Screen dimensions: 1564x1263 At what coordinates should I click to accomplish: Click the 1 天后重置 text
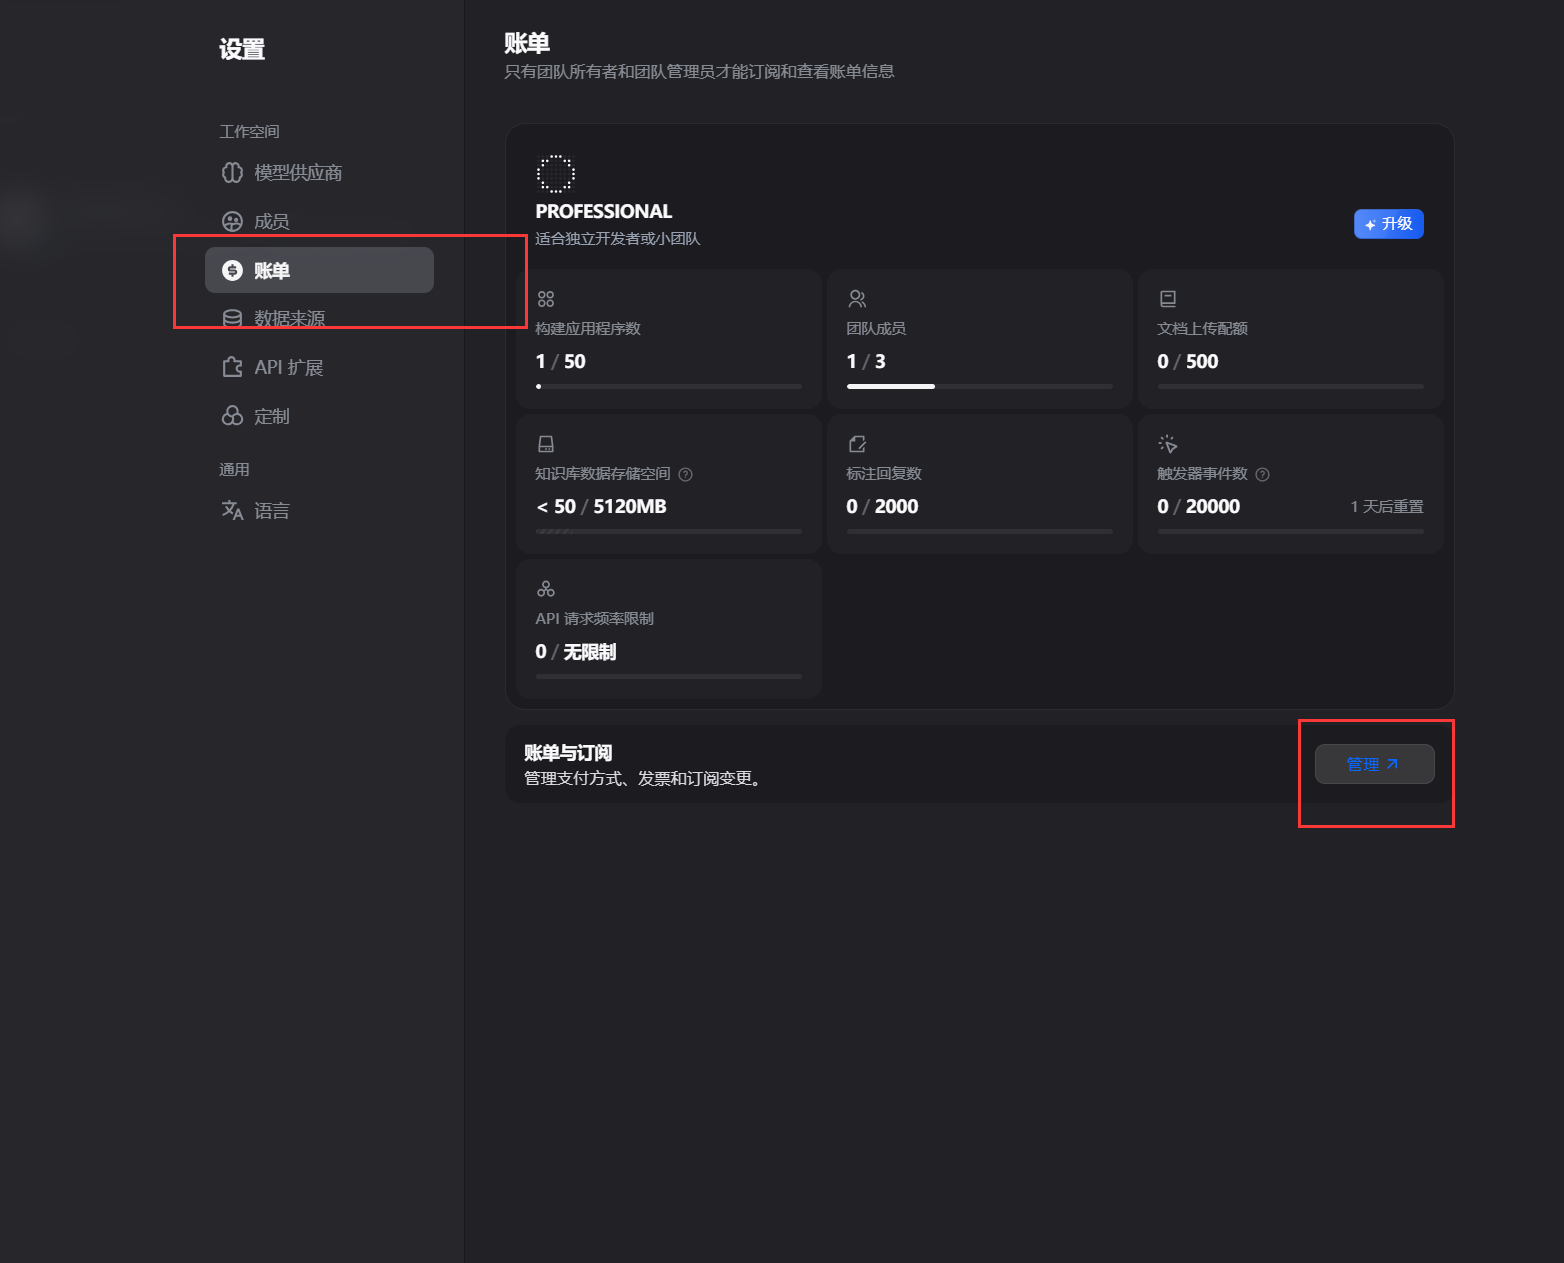[1387, 507]
